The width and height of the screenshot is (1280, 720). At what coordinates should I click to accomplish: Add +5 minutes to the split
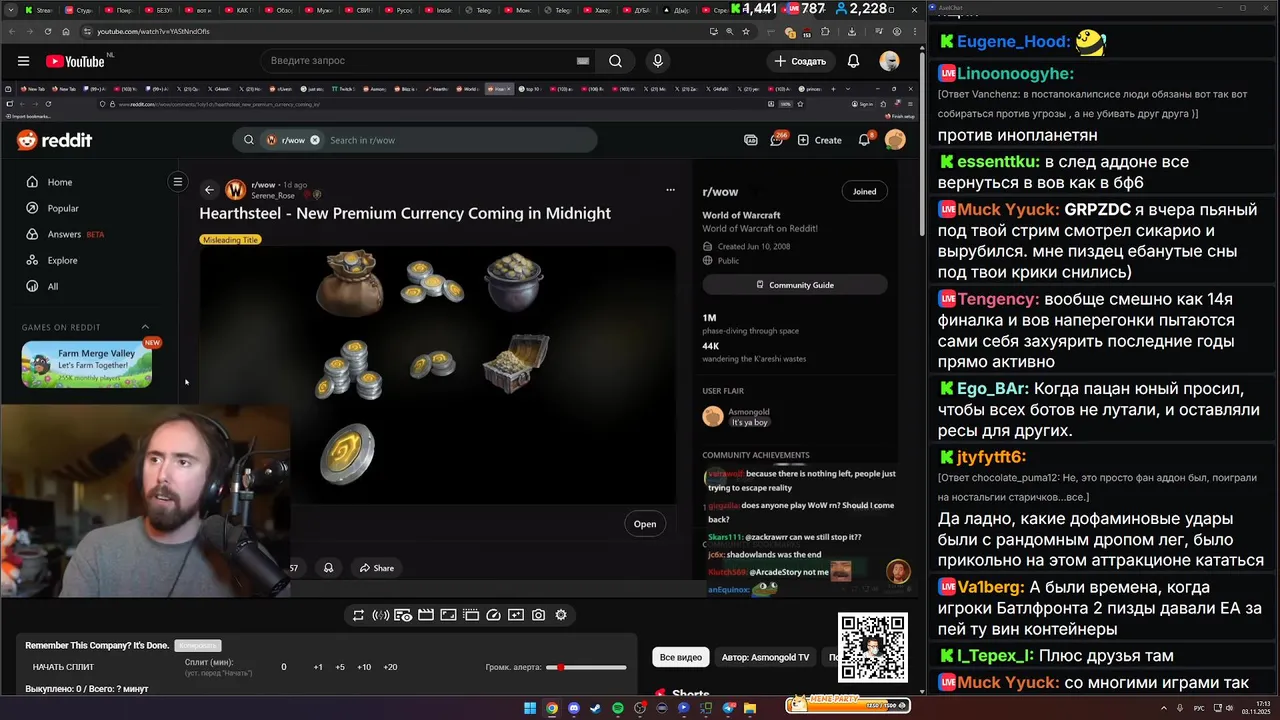click(340, 667)
